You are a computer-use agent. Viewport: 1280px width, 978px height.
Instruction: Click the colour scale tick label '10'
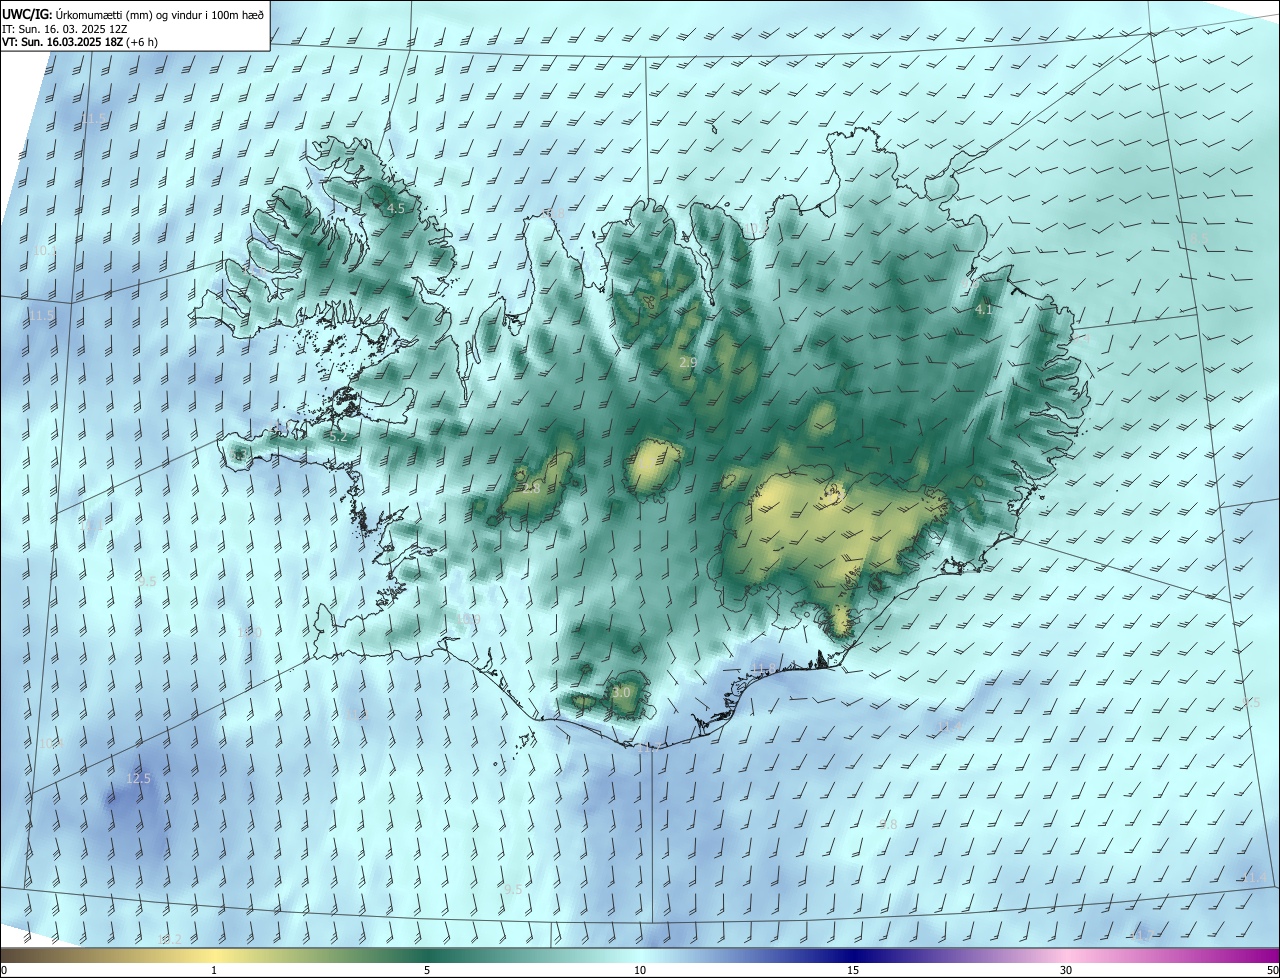click(640, 970)
